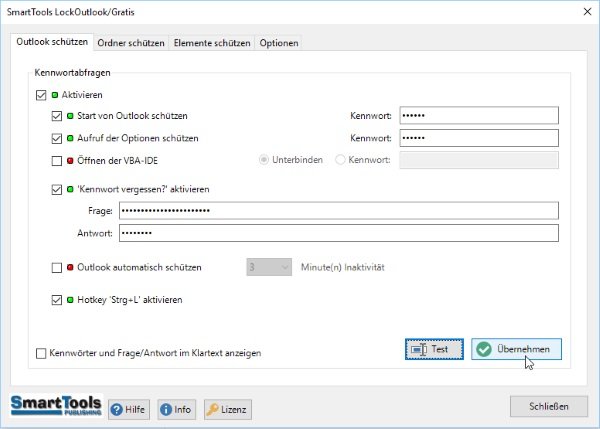Enable 'Outlook automatisch schützen' checkbox
The image size is (600, 429).
(x=57, y=267)
